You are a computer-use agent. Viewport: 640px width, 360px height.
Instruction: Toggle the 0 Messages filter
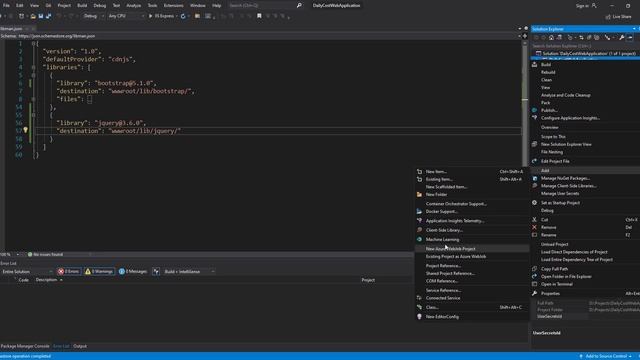(133, 271)
